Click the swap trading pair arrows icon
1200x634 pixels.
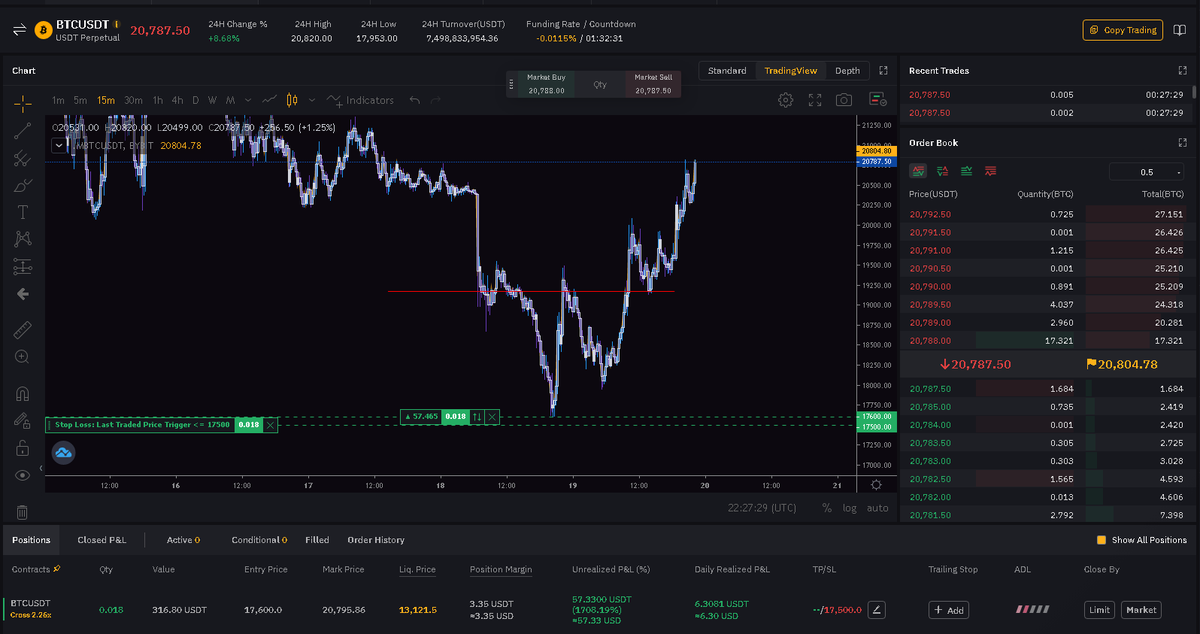[18, 30]
